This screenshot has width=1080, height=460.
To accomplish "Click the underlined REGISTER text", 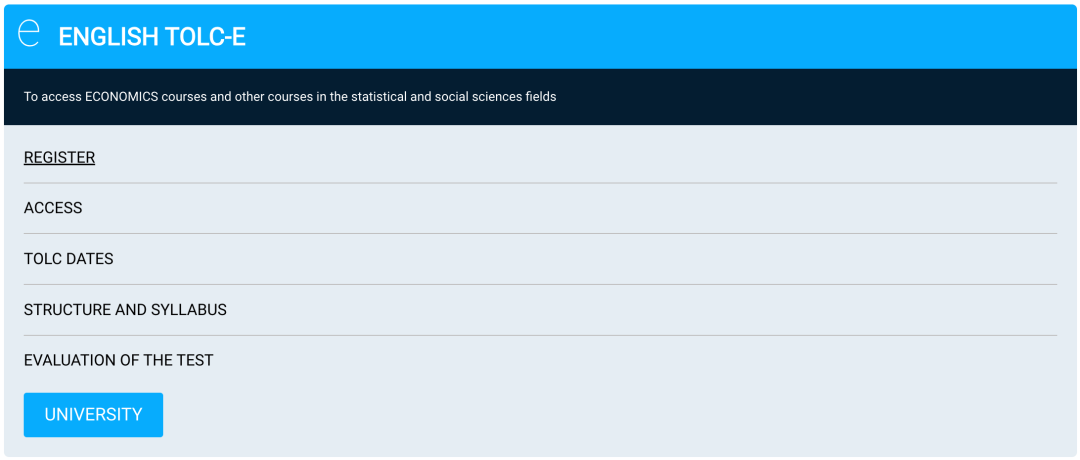I will [59, 157].
